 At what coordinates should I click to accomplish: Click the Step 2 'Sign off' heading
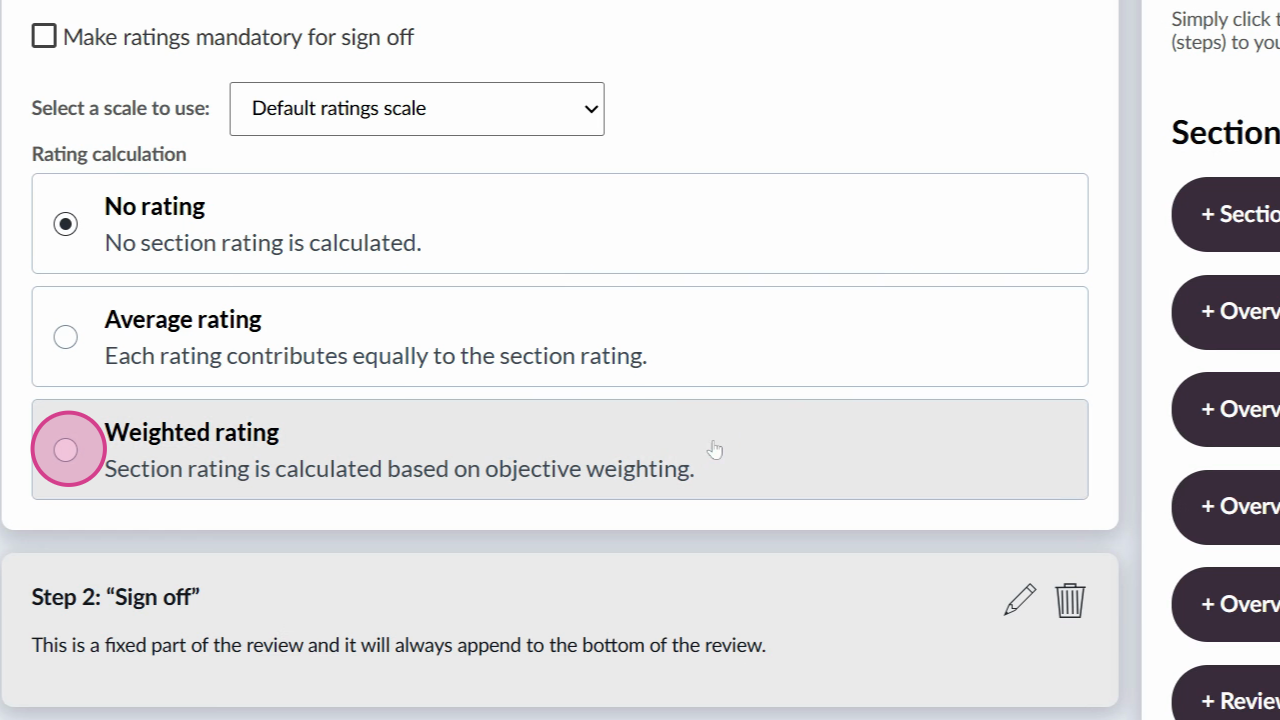pos(116,597)
